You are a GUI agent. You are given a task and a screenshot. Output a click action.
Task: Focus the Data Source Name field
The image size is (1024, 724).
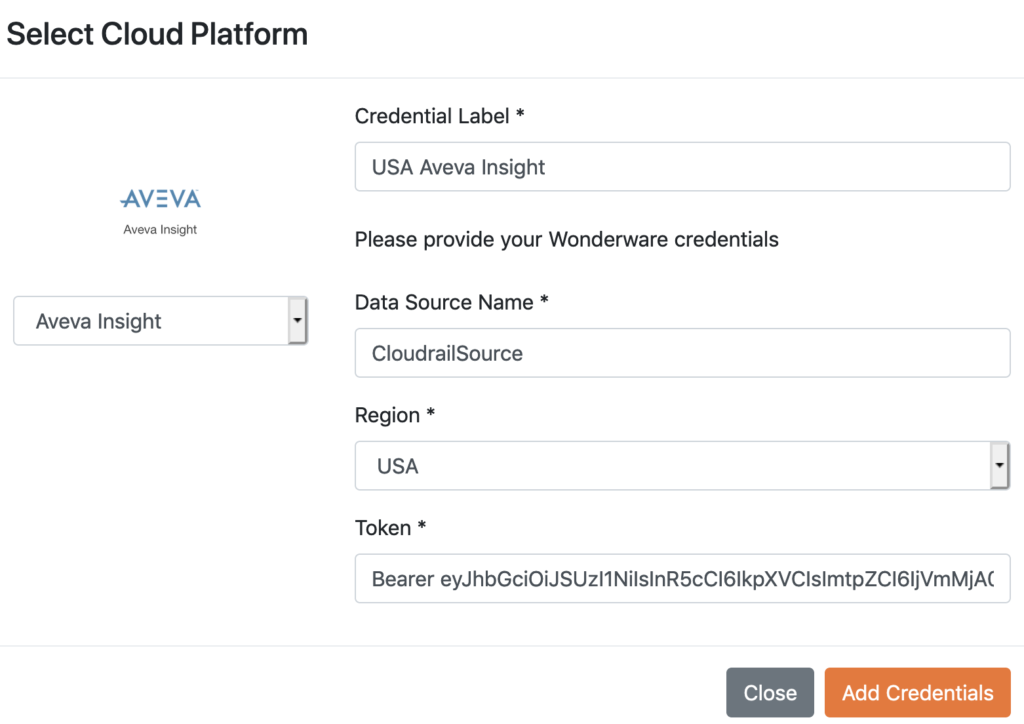[682, 353]
